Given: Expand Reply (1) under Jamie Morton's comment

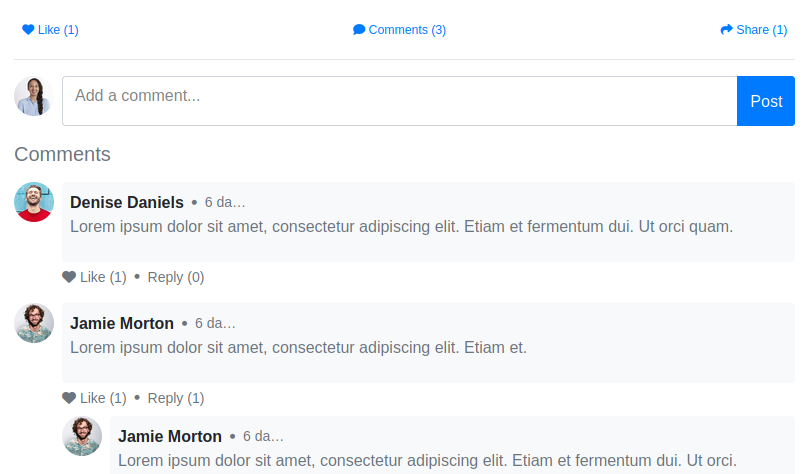Looking at the screenshot, I should [x=176, y=398].
